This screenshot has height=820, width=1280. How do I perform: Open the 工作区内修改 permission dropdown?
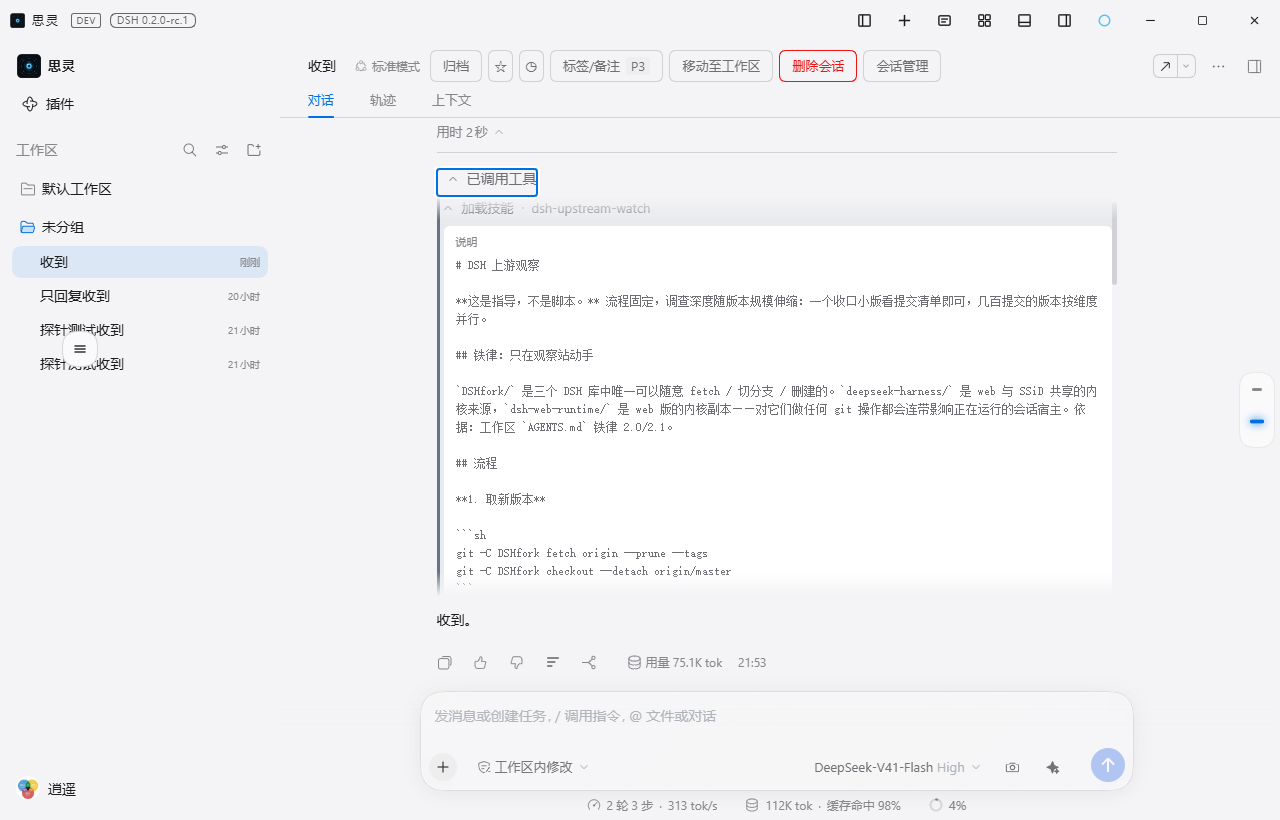point(533,767)
